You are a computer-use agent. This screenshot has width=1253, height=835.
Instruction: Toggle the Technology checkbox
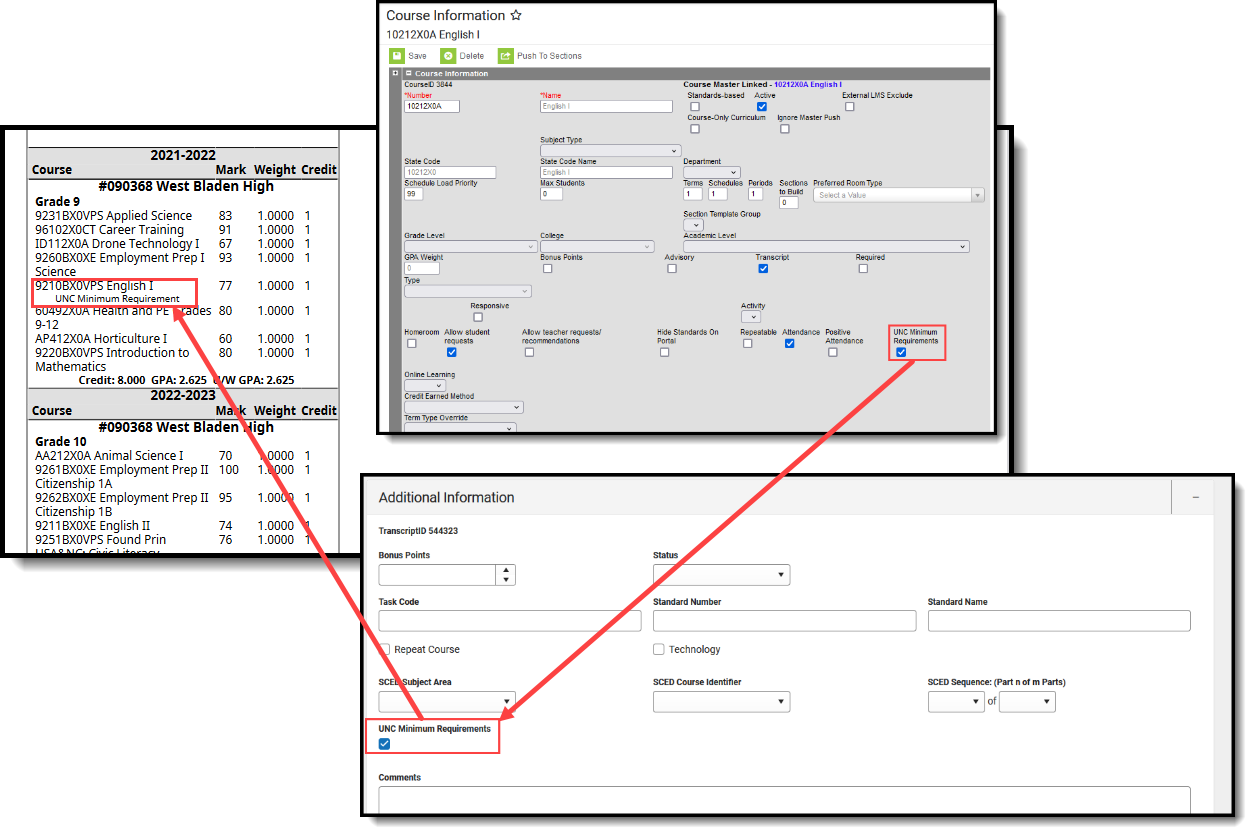tap(659, 649)
